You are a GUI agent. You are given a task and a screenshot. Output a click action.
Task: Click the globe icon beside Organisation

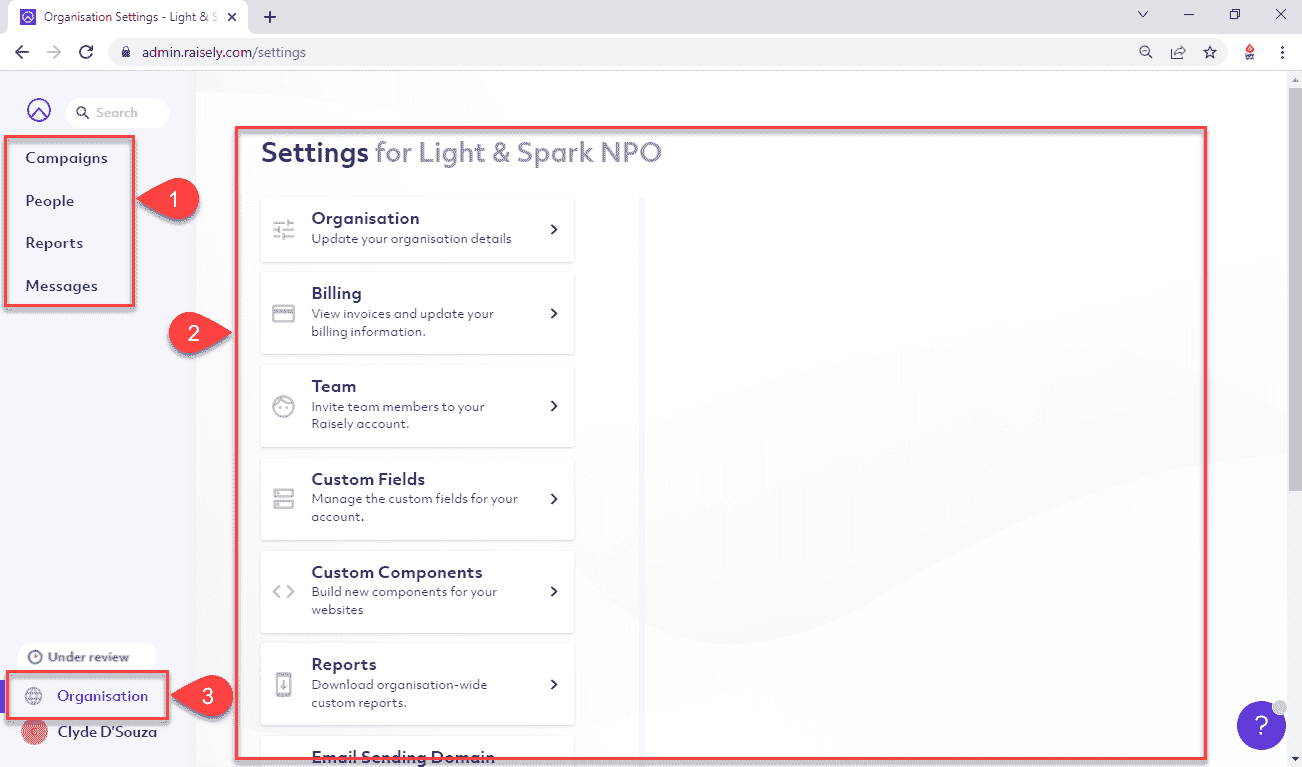pos(34,696)
